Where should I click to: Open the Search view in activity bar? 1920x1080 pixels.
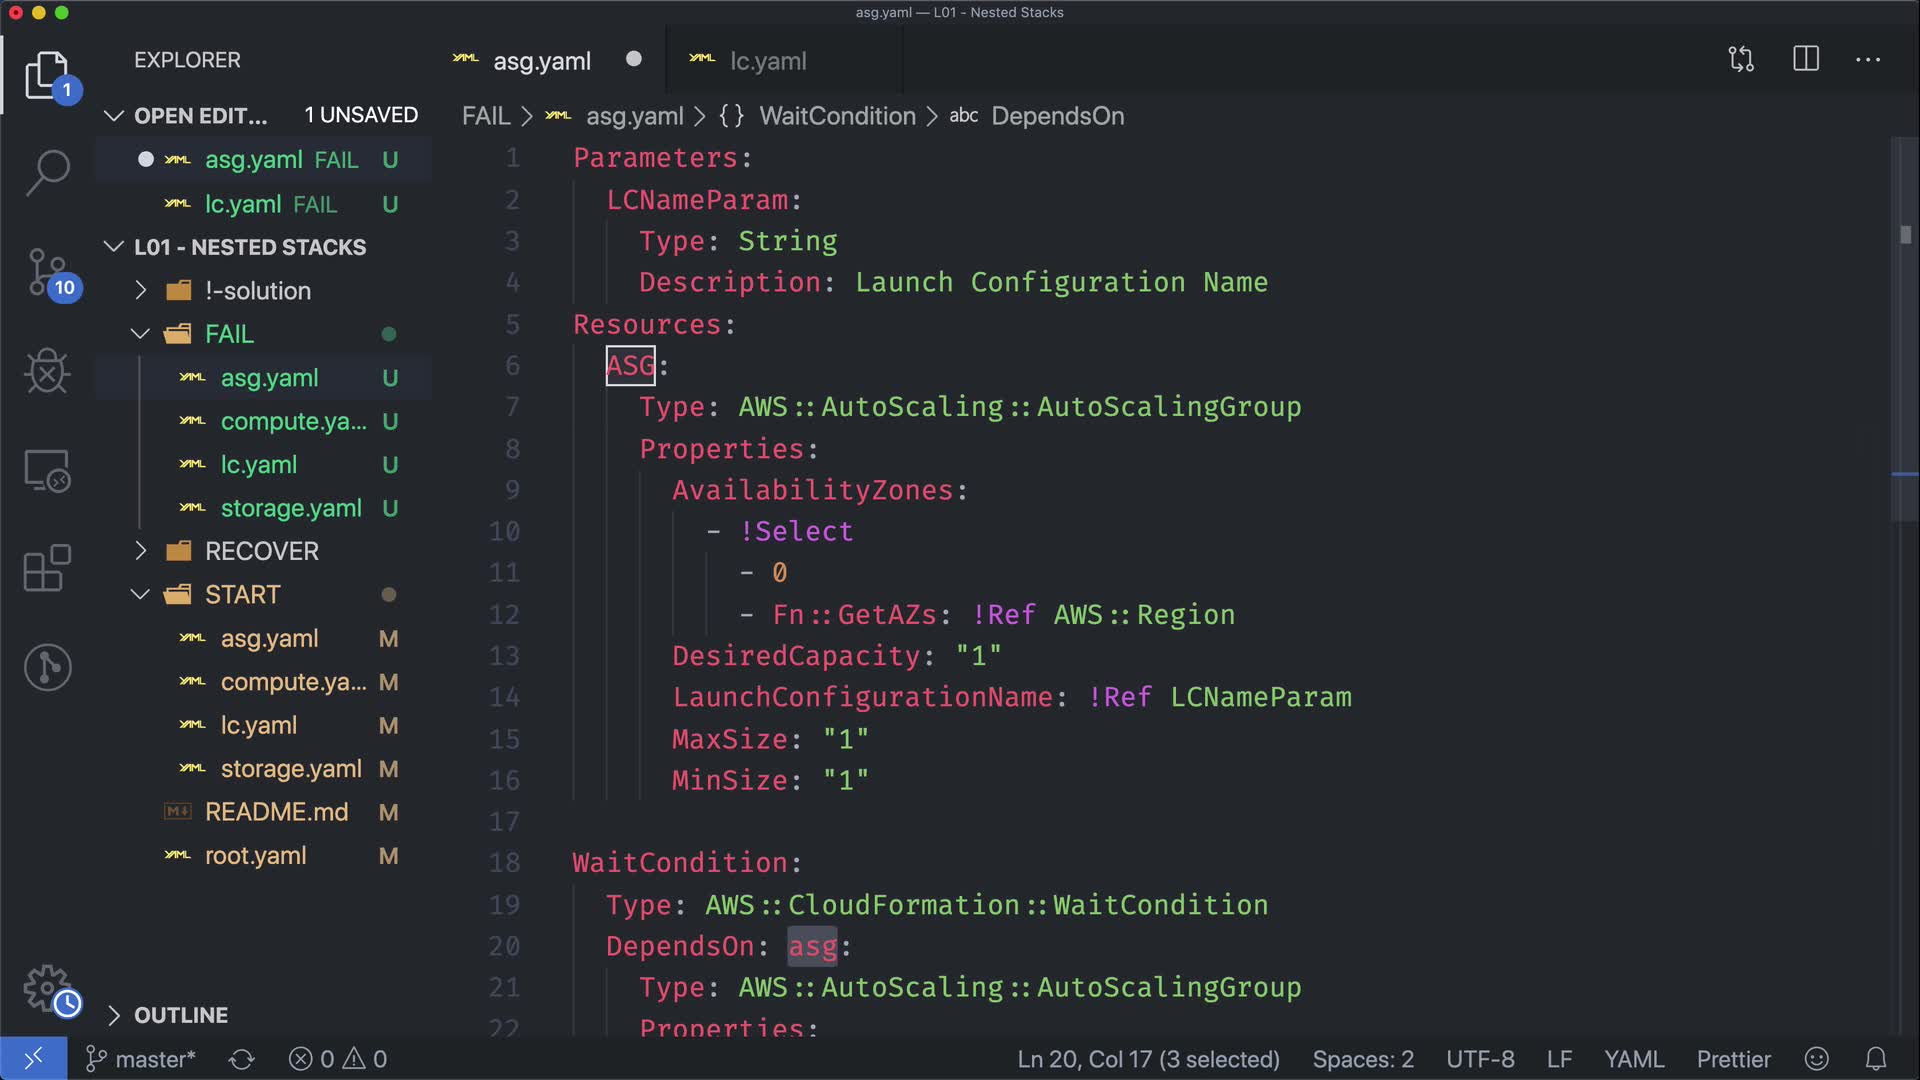(47, 172)
